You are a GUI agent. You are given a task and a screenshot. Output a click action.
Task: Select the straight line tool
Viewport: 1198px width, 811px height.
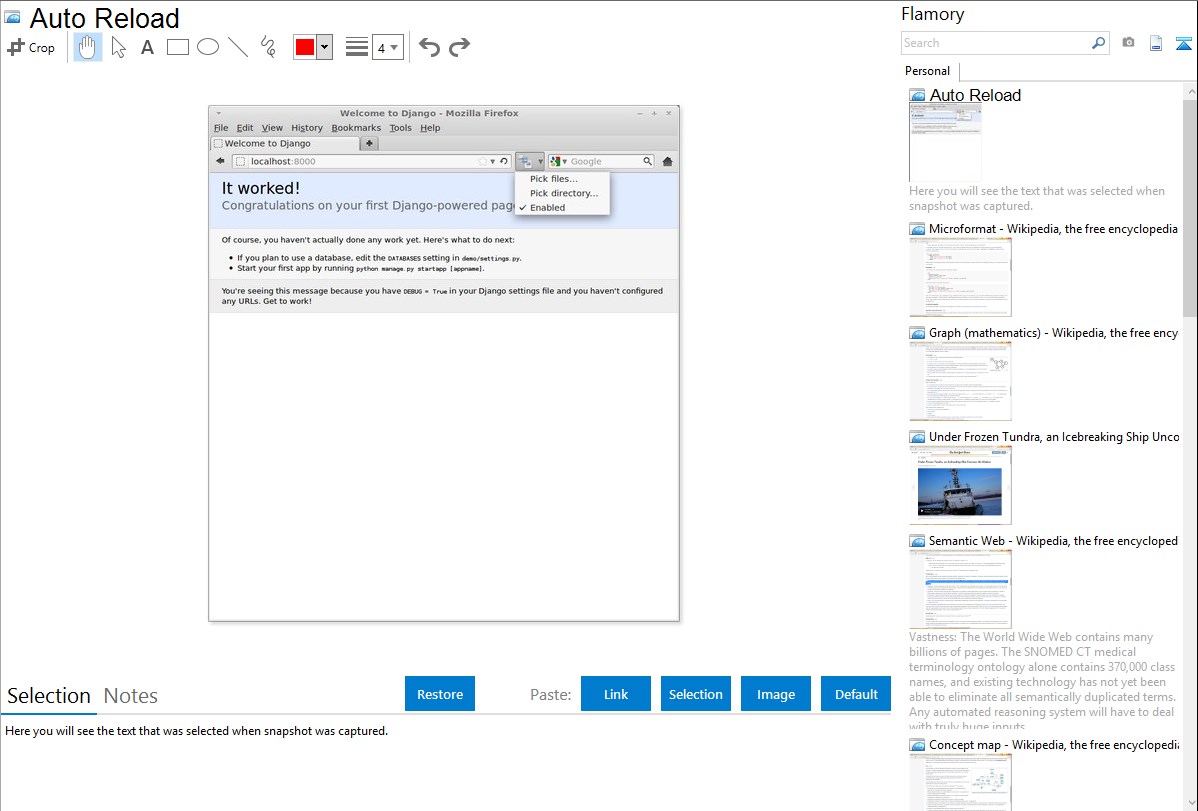[x=238, y=47]
